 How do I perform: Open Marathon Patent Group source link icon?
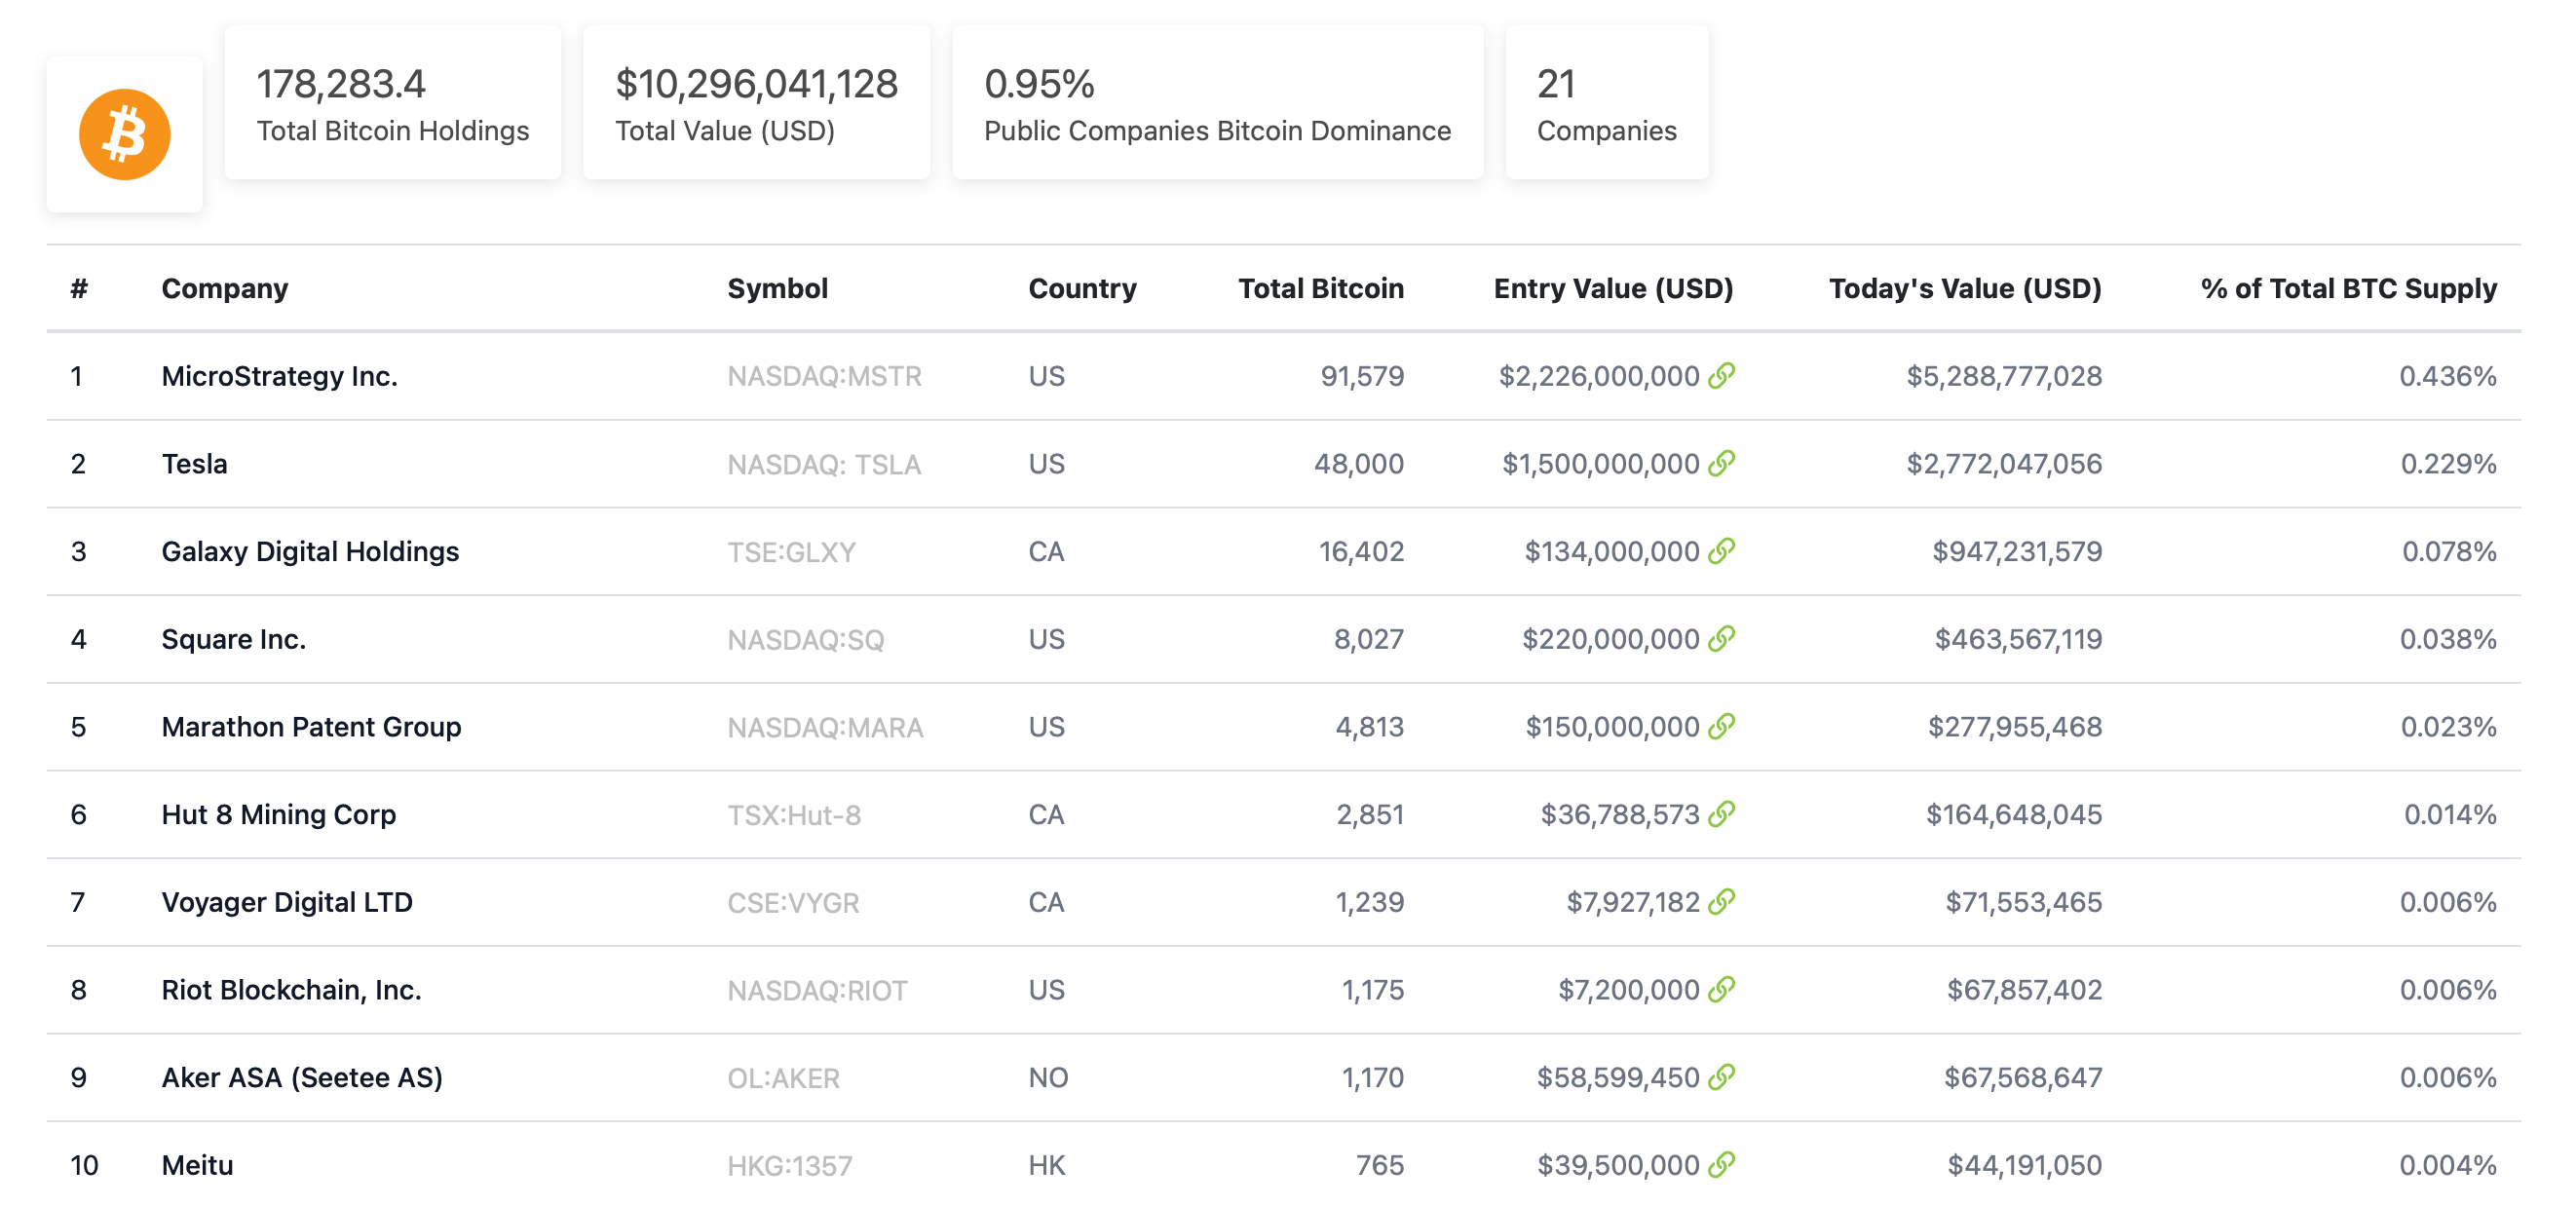(1721, 727)
